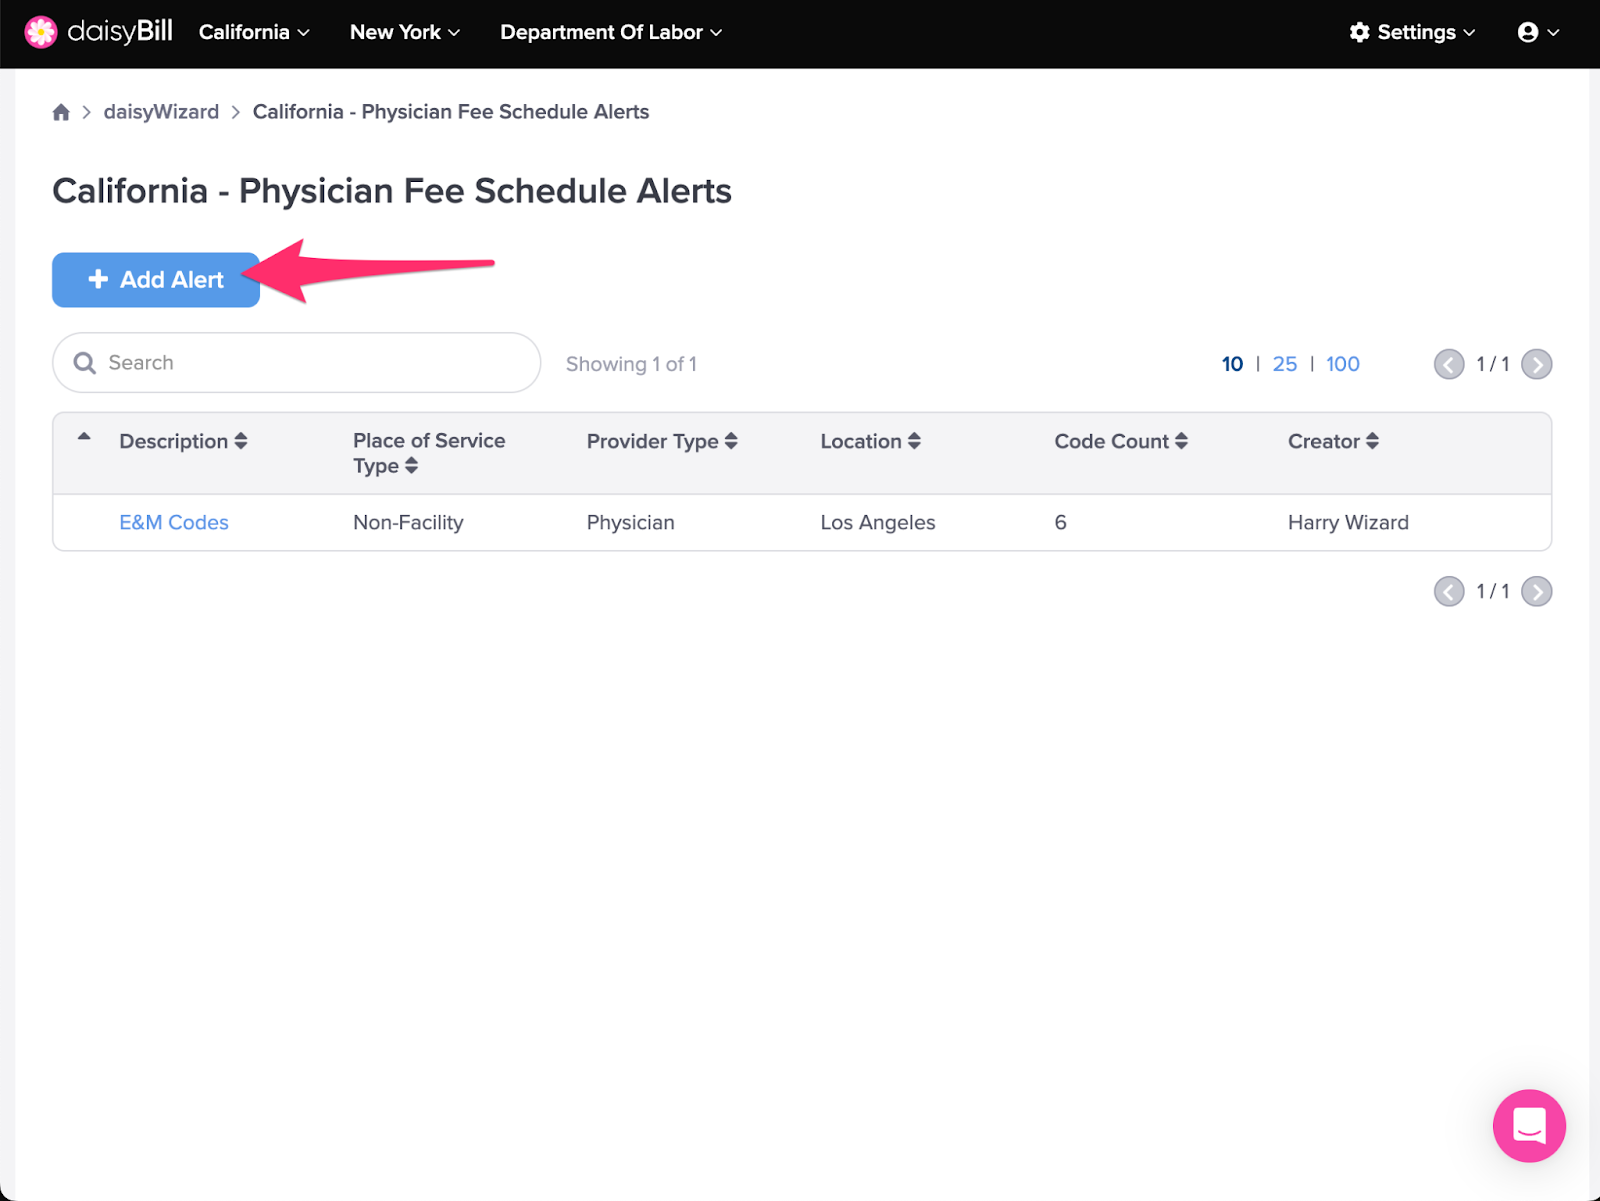Click the magnifier icon in search box

(x=85, y=363)
